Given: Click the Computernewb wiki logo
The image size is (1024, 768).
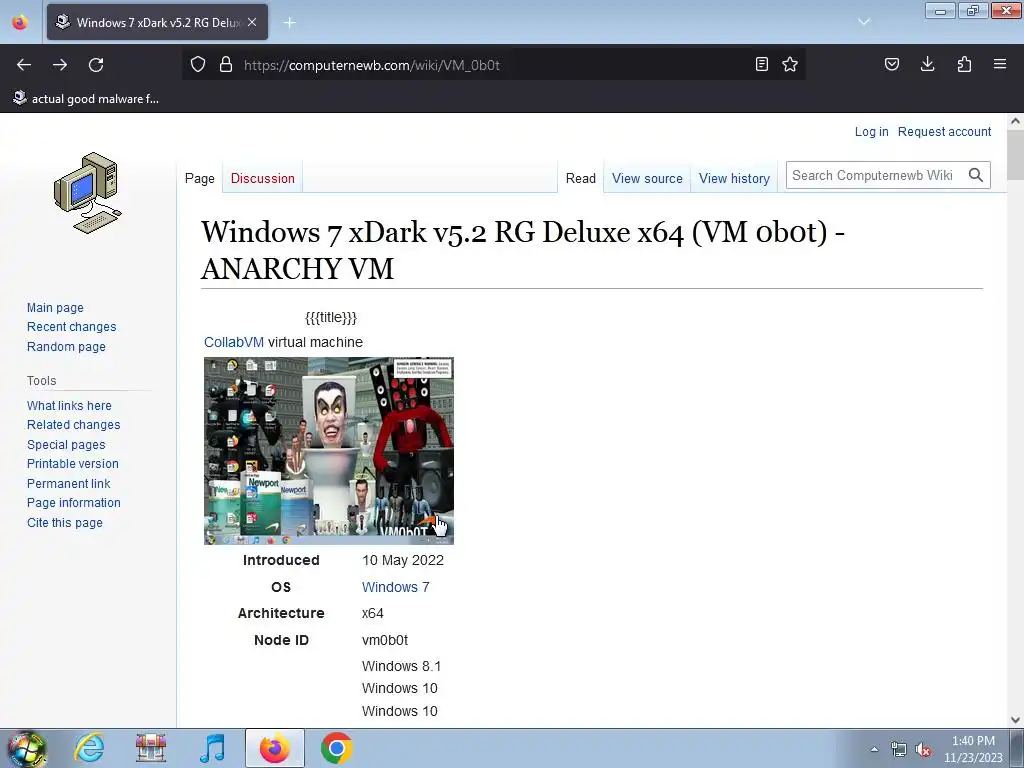Looking at the screenshot, I should click(x=88, y=193).
